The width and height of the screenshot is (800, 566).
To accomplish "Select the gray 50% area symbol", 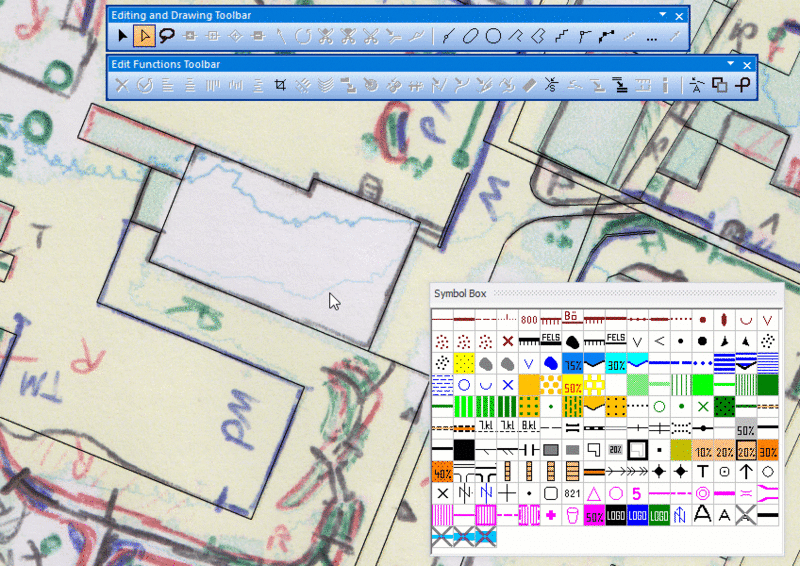I will pyautogui.click(x=746, y=428).
